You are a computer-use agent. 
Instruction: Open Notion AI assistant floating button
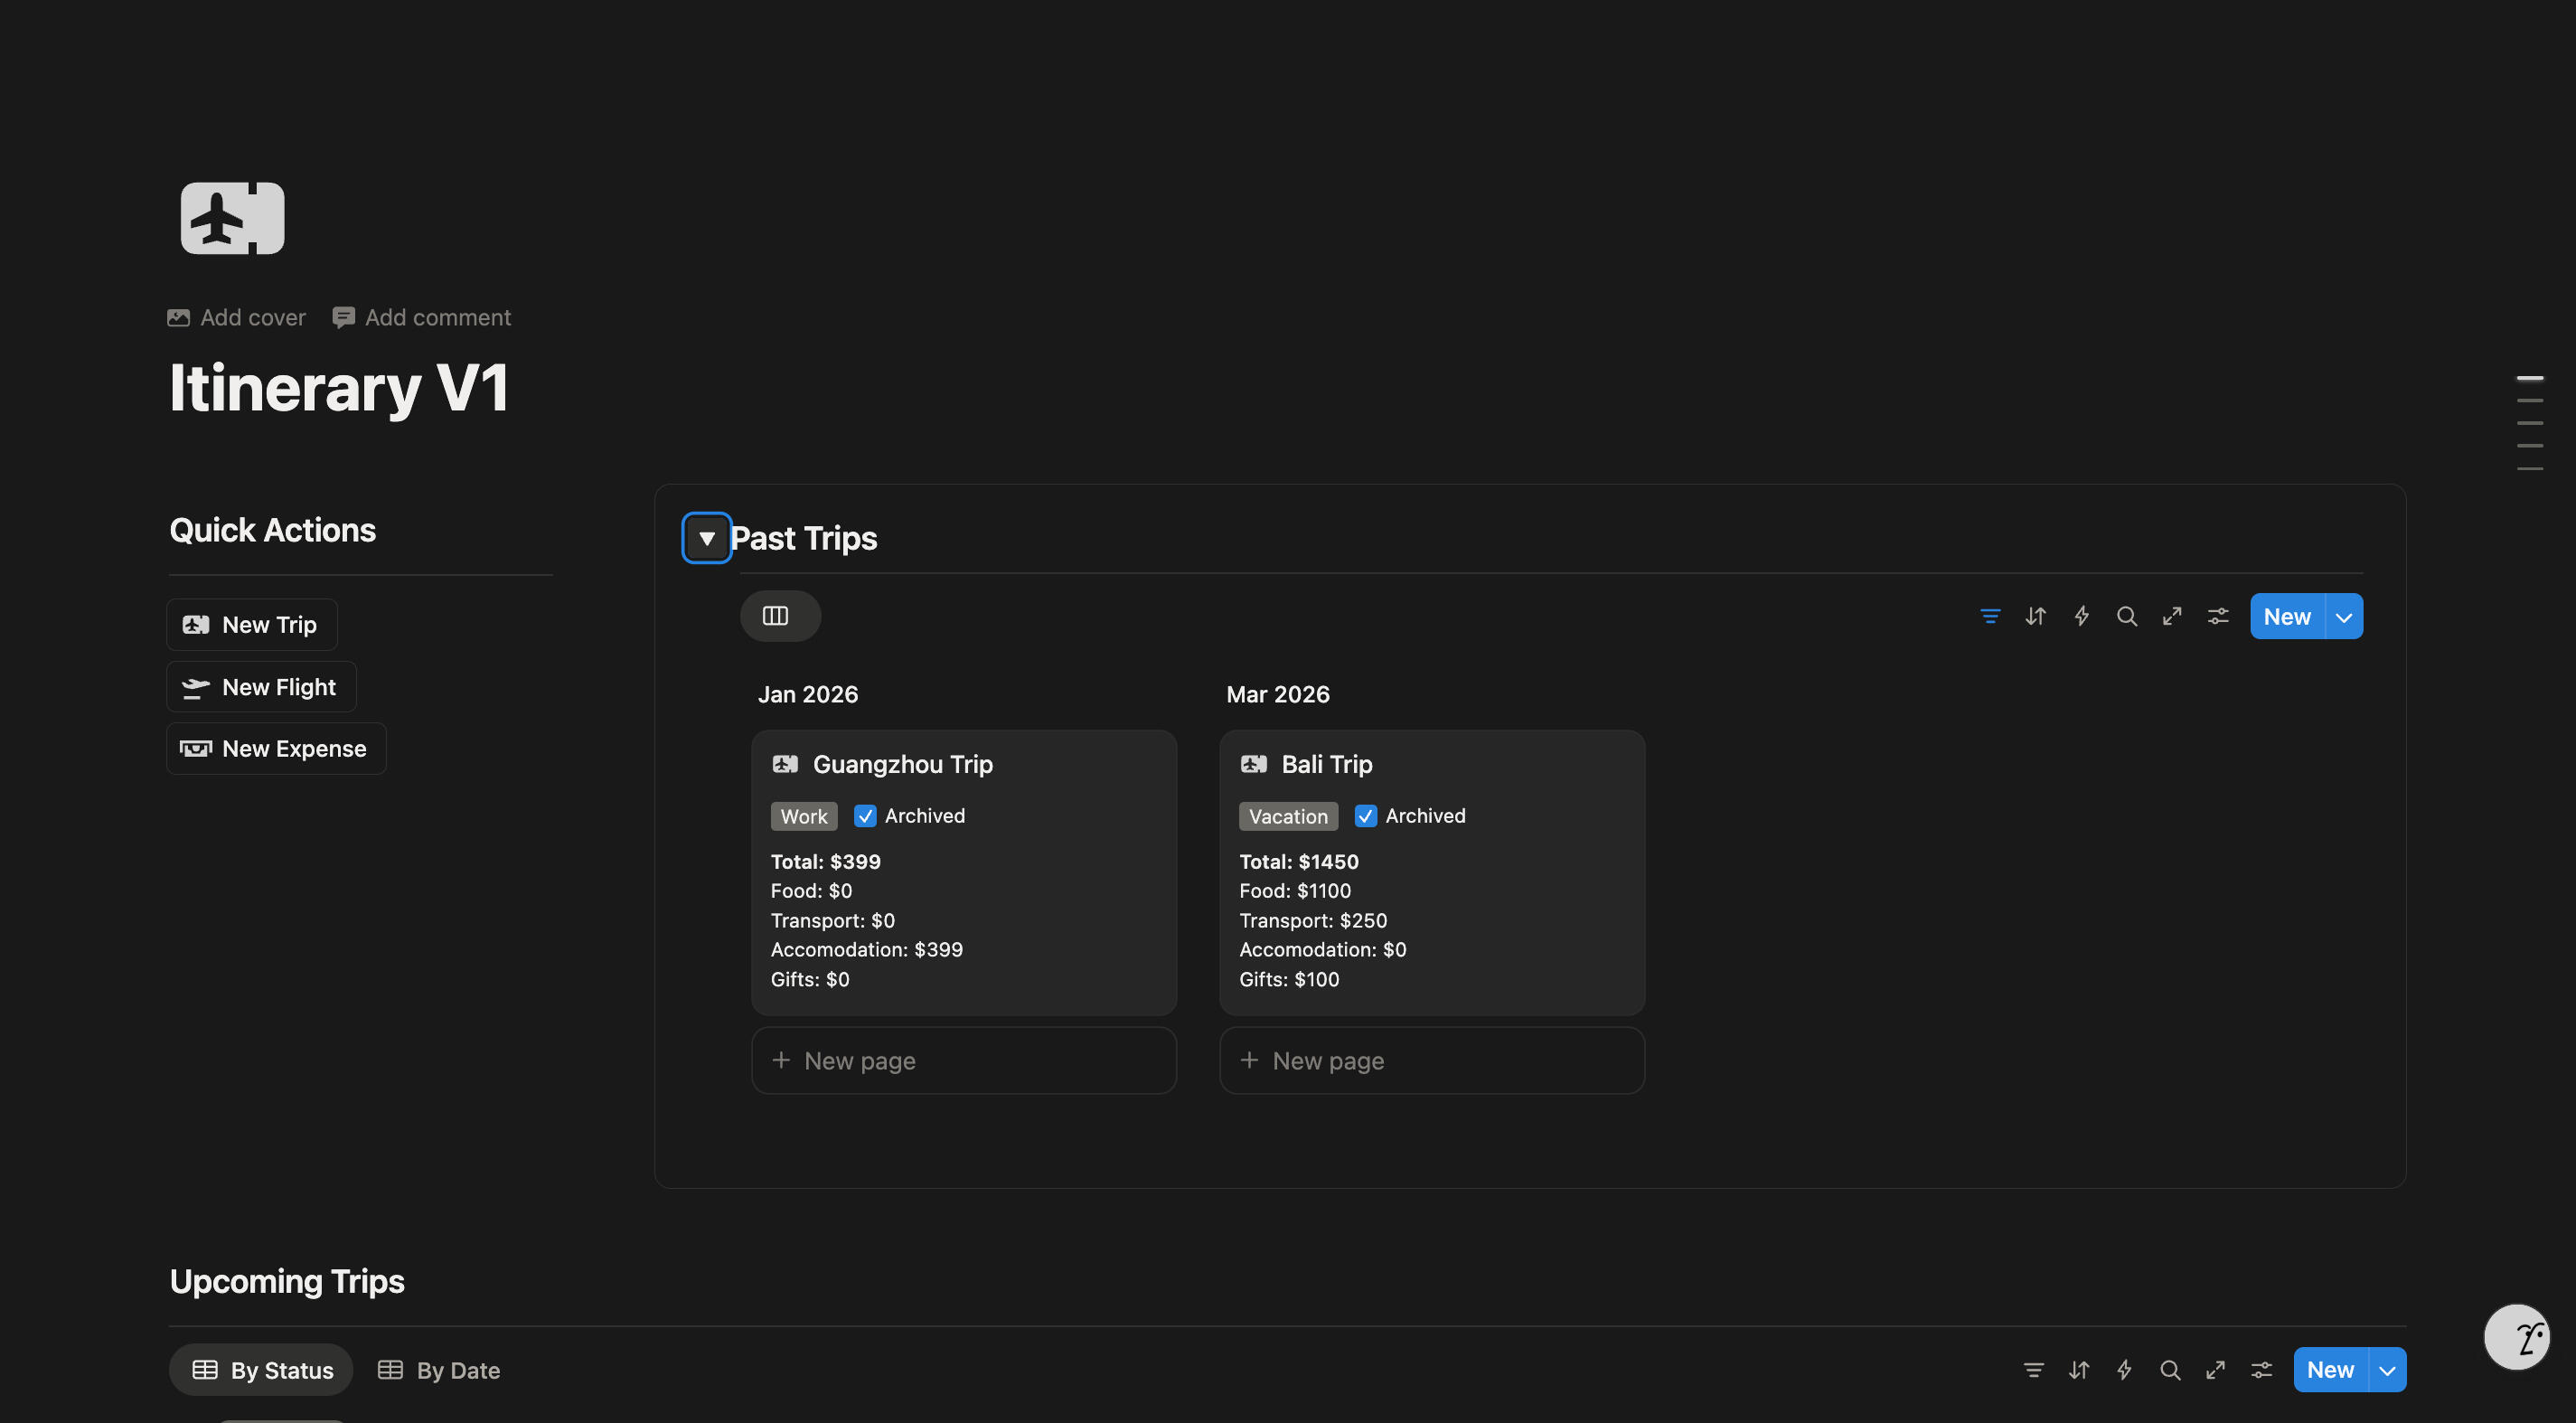coord(2516,1336)
